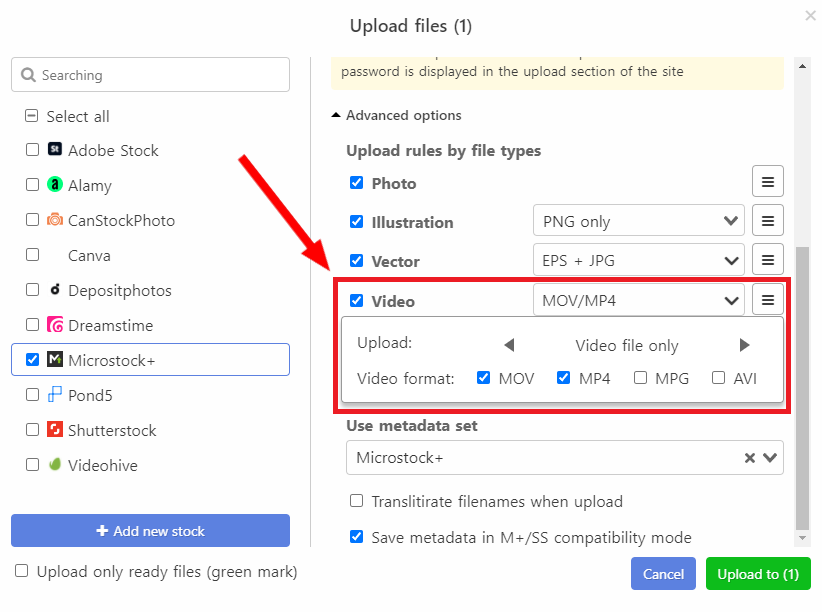Check the Videohive checkbox

(x=33, y=465)
